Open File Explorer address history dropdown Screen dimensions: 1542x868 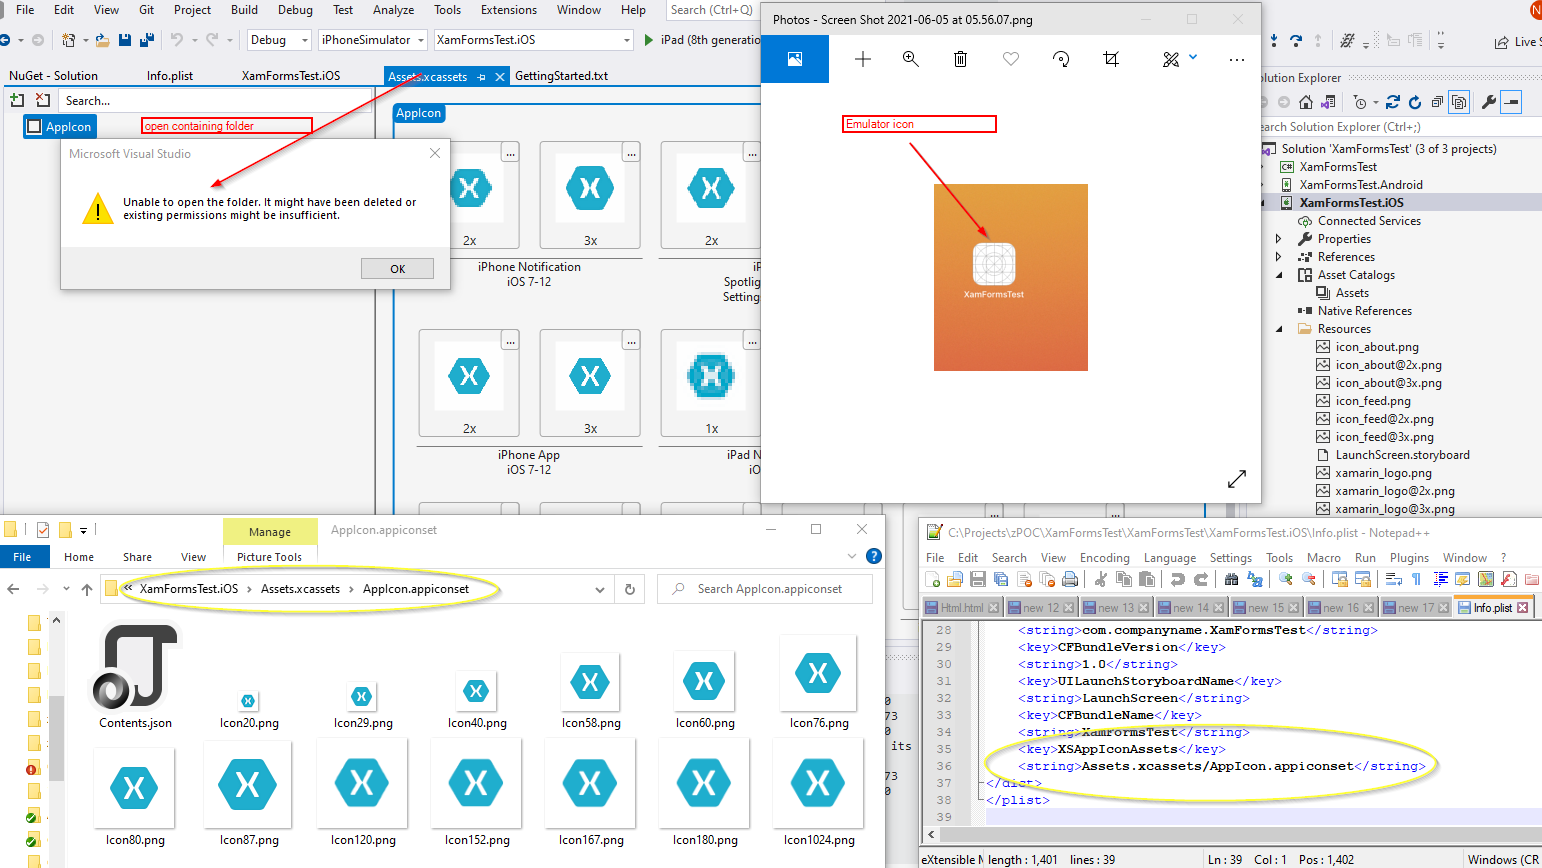tap(600, 589)
